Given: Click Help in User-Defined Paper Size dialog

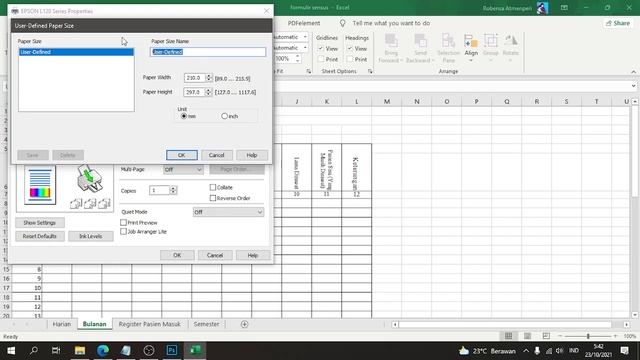Looking at the screenshot, I should coord(252,155).
